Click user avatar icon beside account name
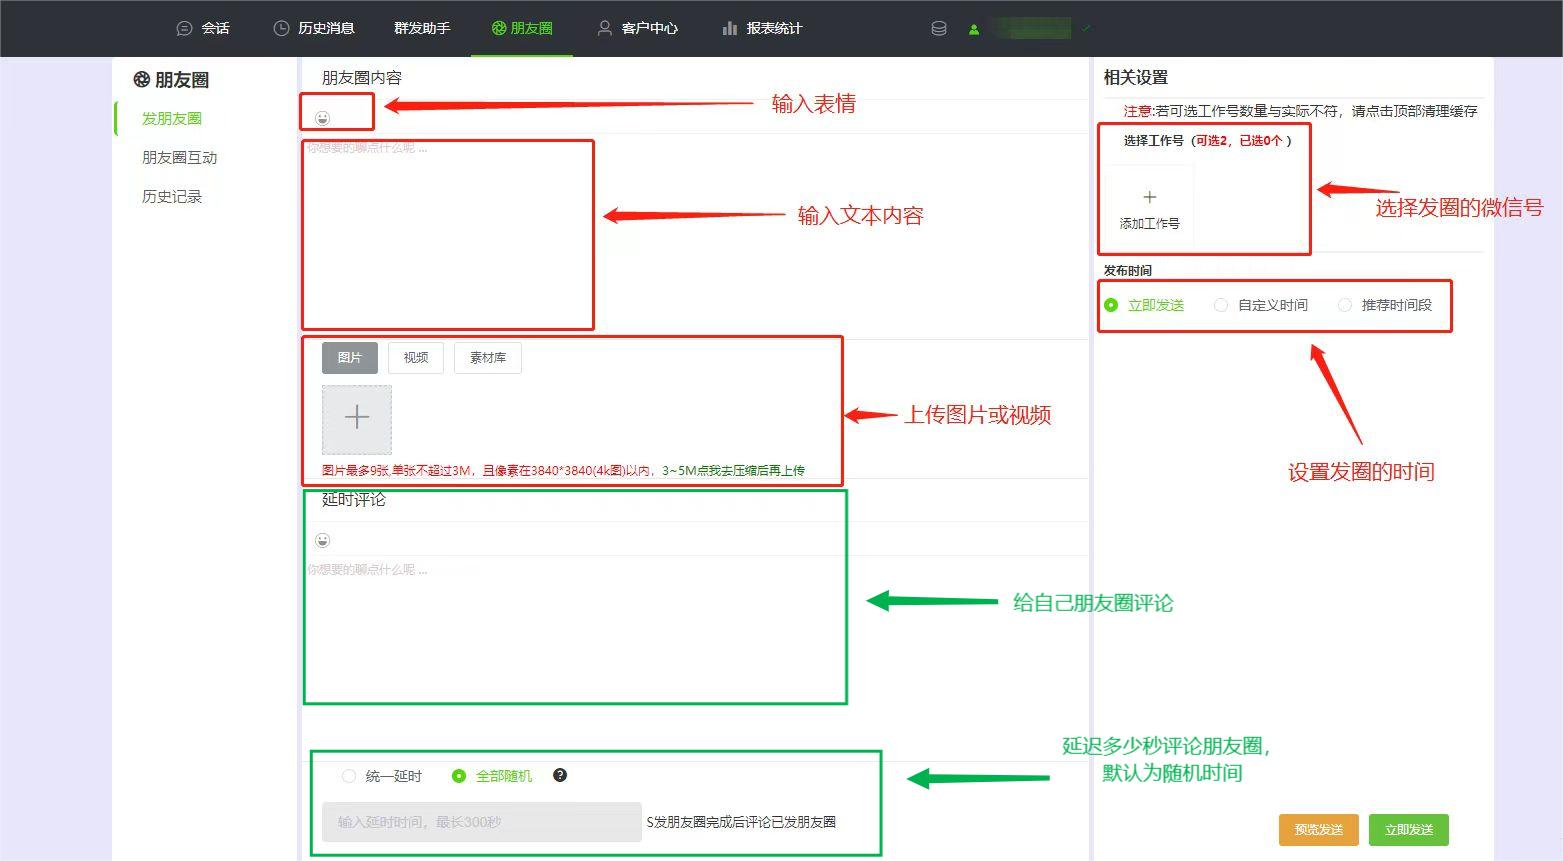Viewport: 1563px width, 861px height. pos(973,28)
